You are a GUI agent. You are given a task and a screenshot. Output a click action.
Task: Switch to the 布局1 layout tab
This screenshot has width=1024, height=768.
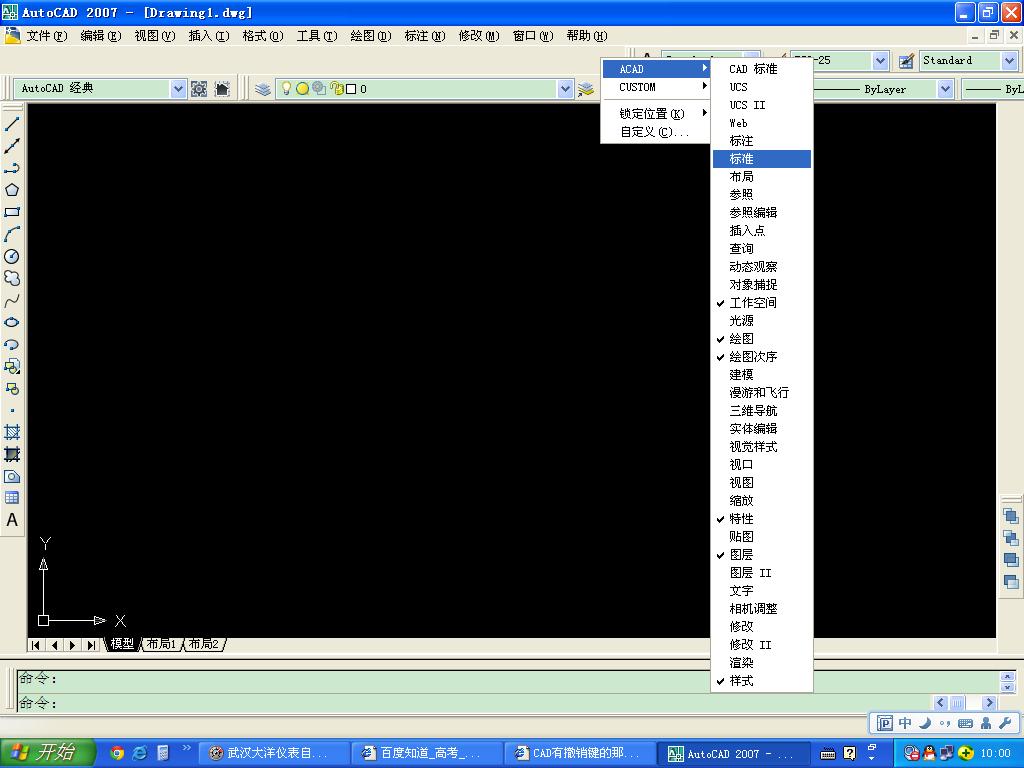coord(161,644)
